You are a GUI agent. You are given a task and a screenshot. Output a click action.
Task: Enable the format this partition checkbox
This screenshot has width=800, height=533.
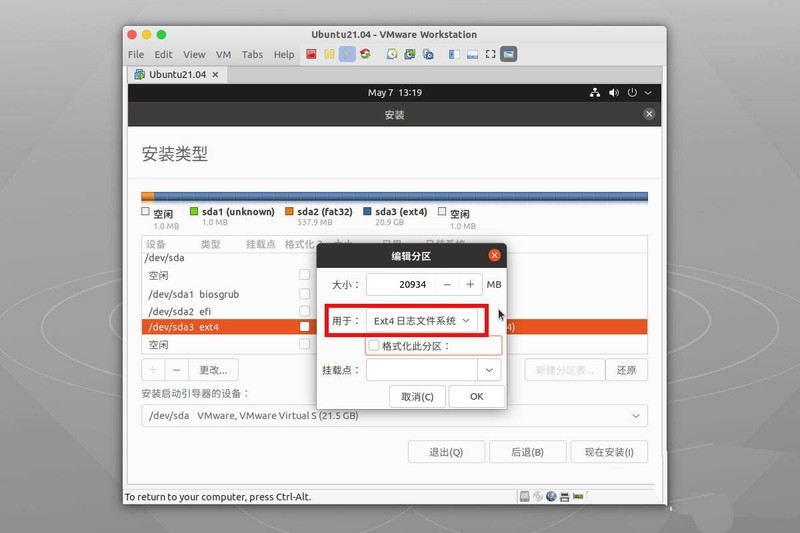pyautogui.click(x=374, y=346)
